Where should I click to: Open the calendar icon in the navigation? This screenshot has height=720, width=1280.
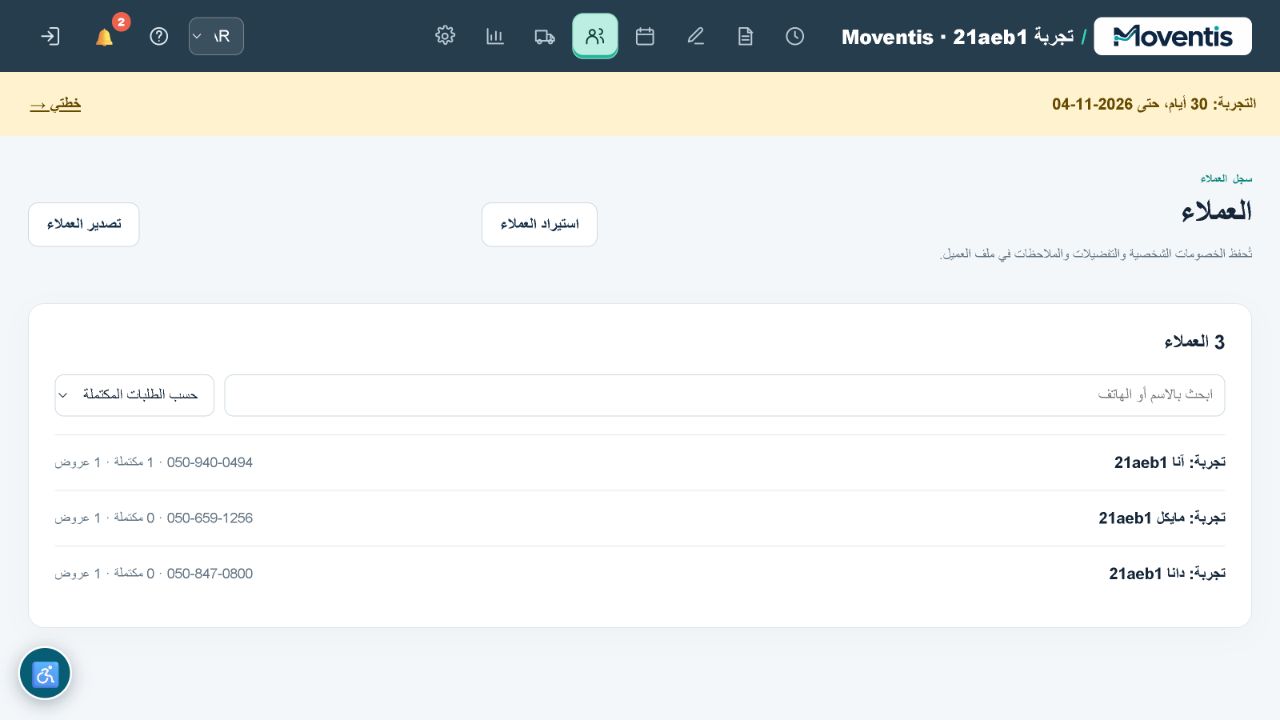tap(645, 36)
